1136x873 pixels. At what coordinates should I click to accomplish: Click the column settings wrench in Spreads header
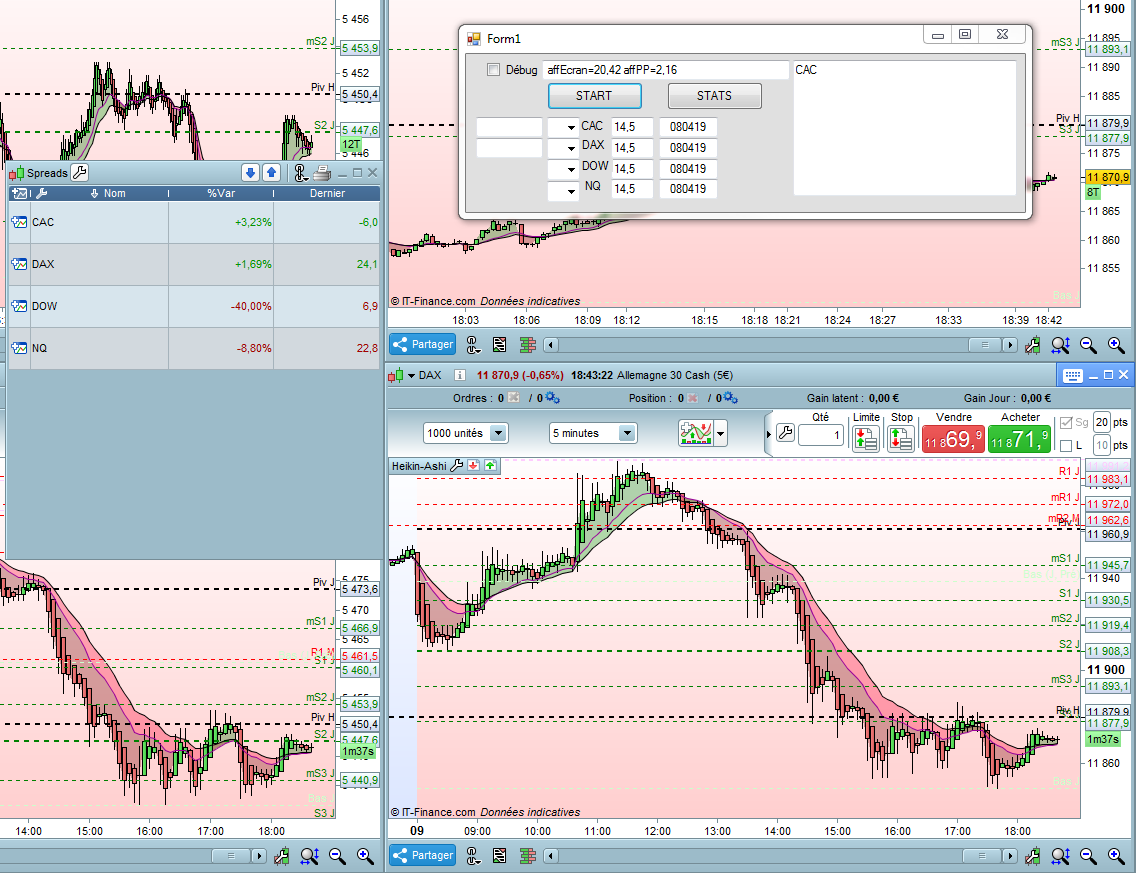point(41,193)
